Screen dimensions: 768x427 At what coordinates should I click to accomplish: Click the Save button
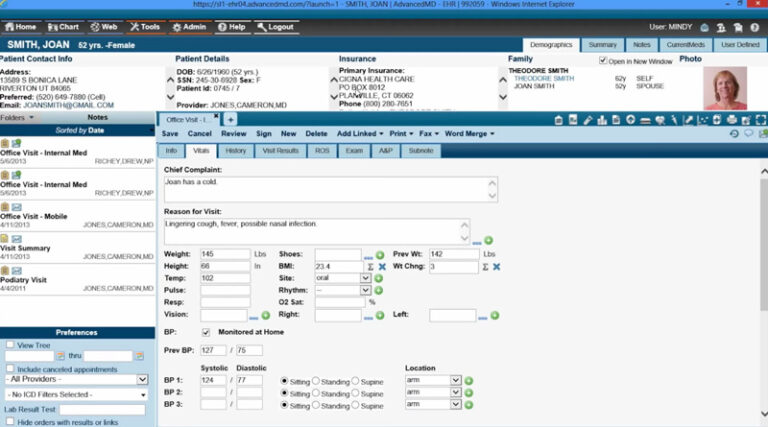(170, 134)
